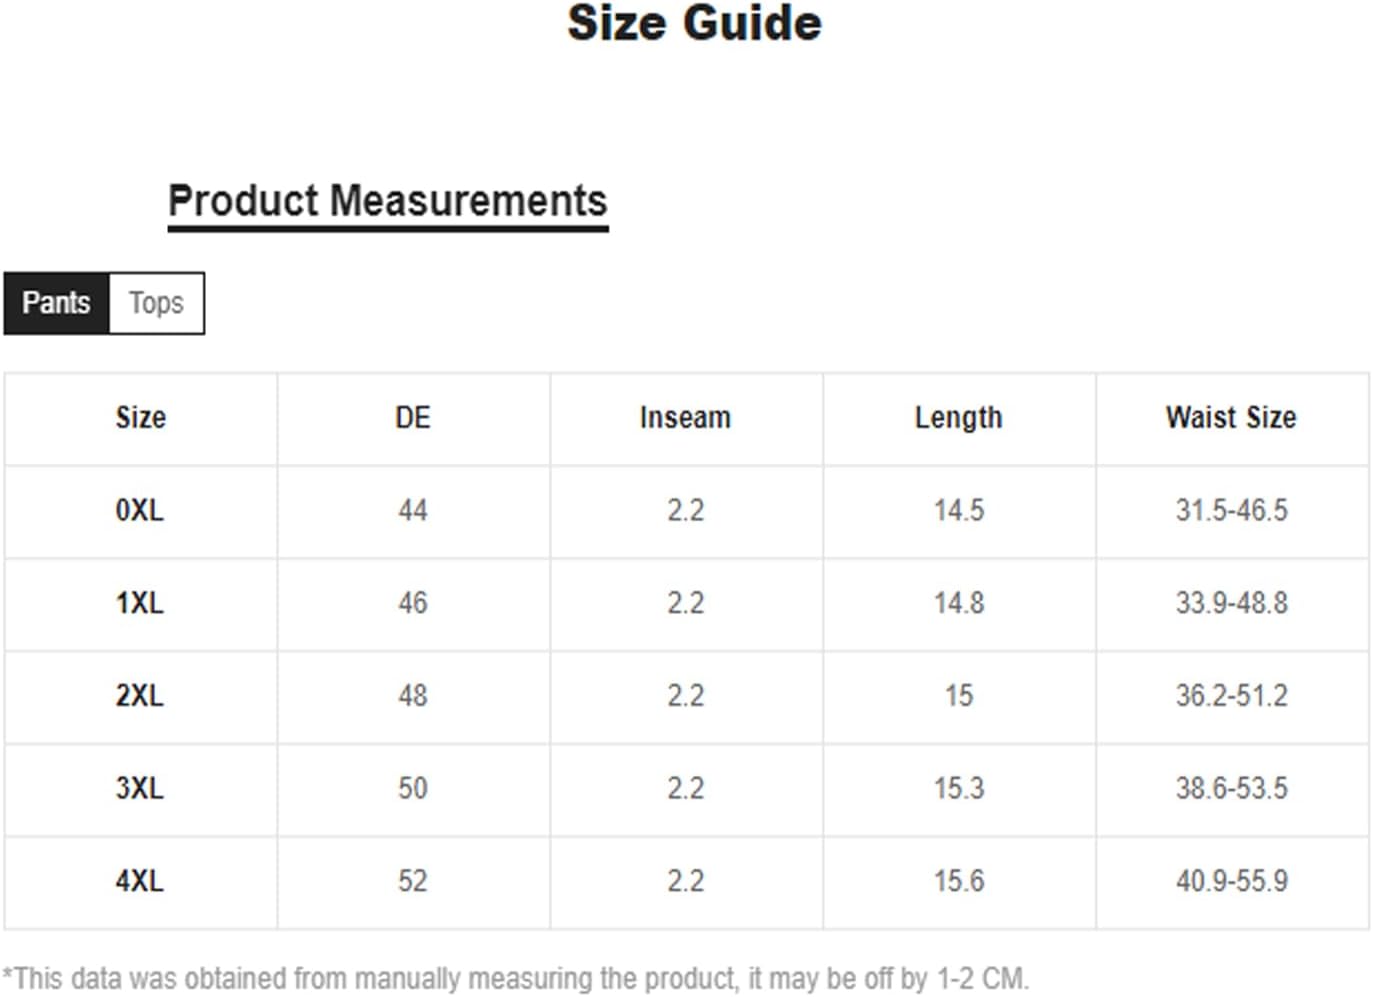Click the length value 15.6 cell
1373x997 pixels.
click(959, 882)
